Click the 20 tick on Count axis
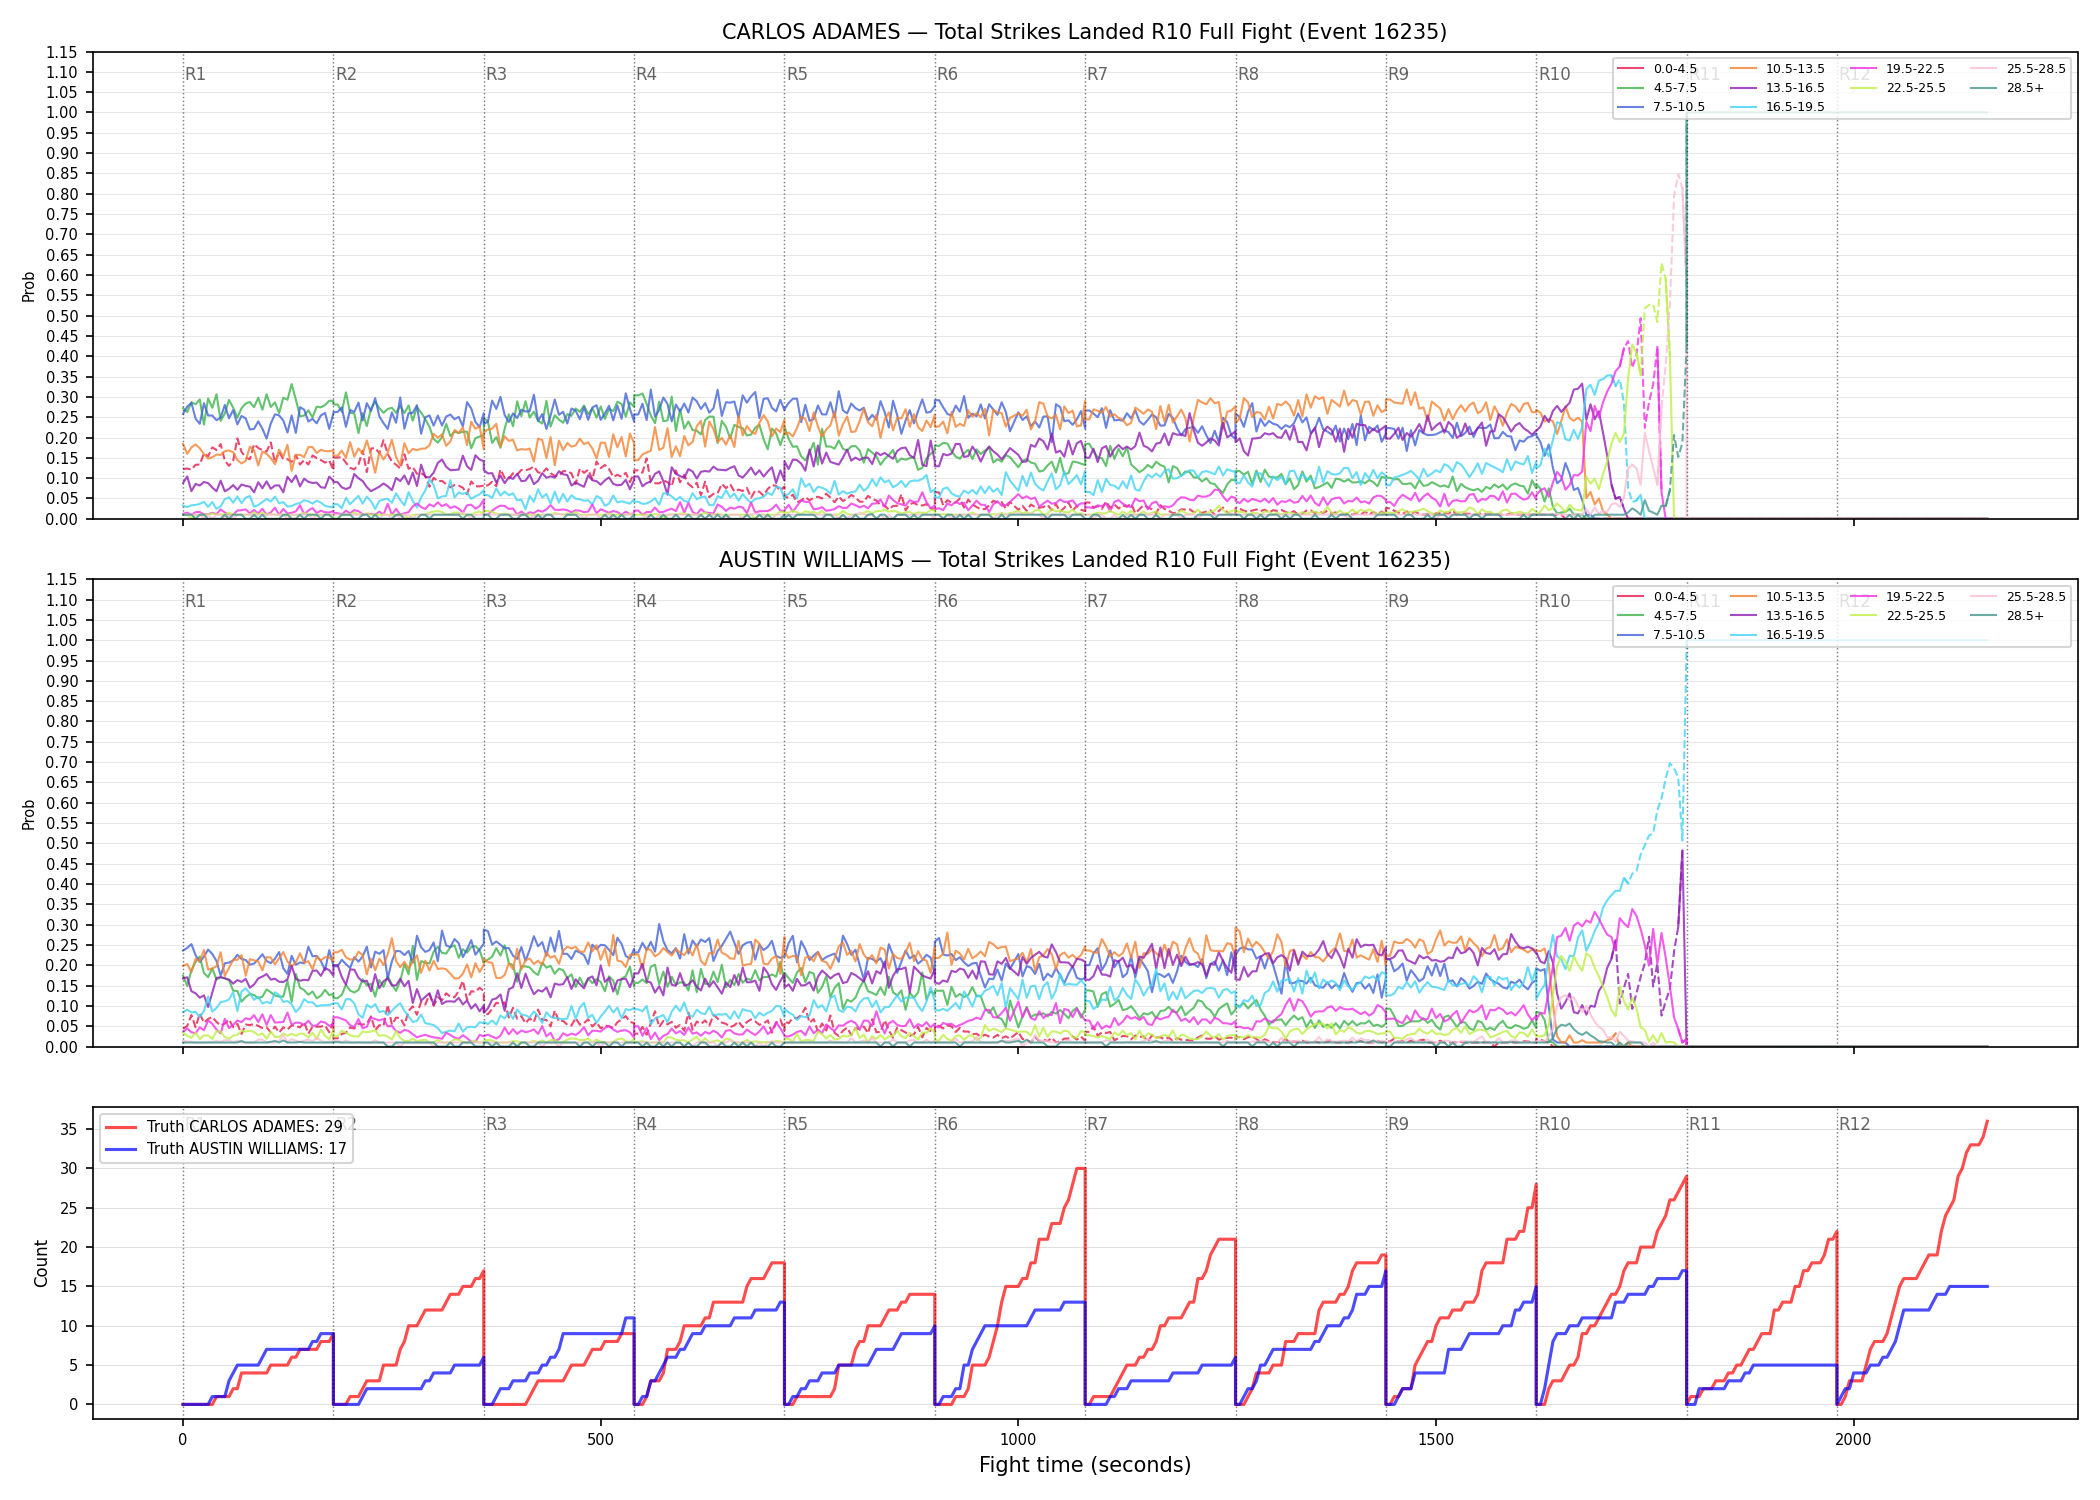This screenshot has width=2100, height=1500. point(68,1247)
